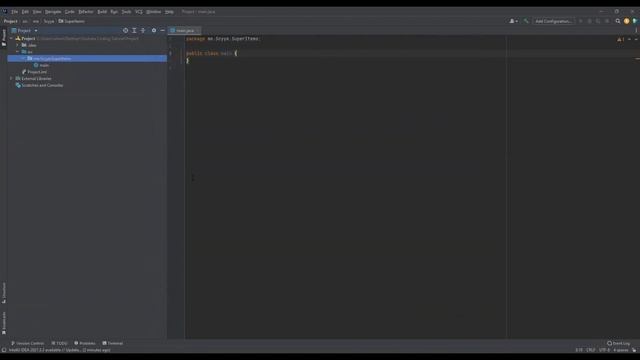
Task: Open the View menu
Action: (37, 12)
